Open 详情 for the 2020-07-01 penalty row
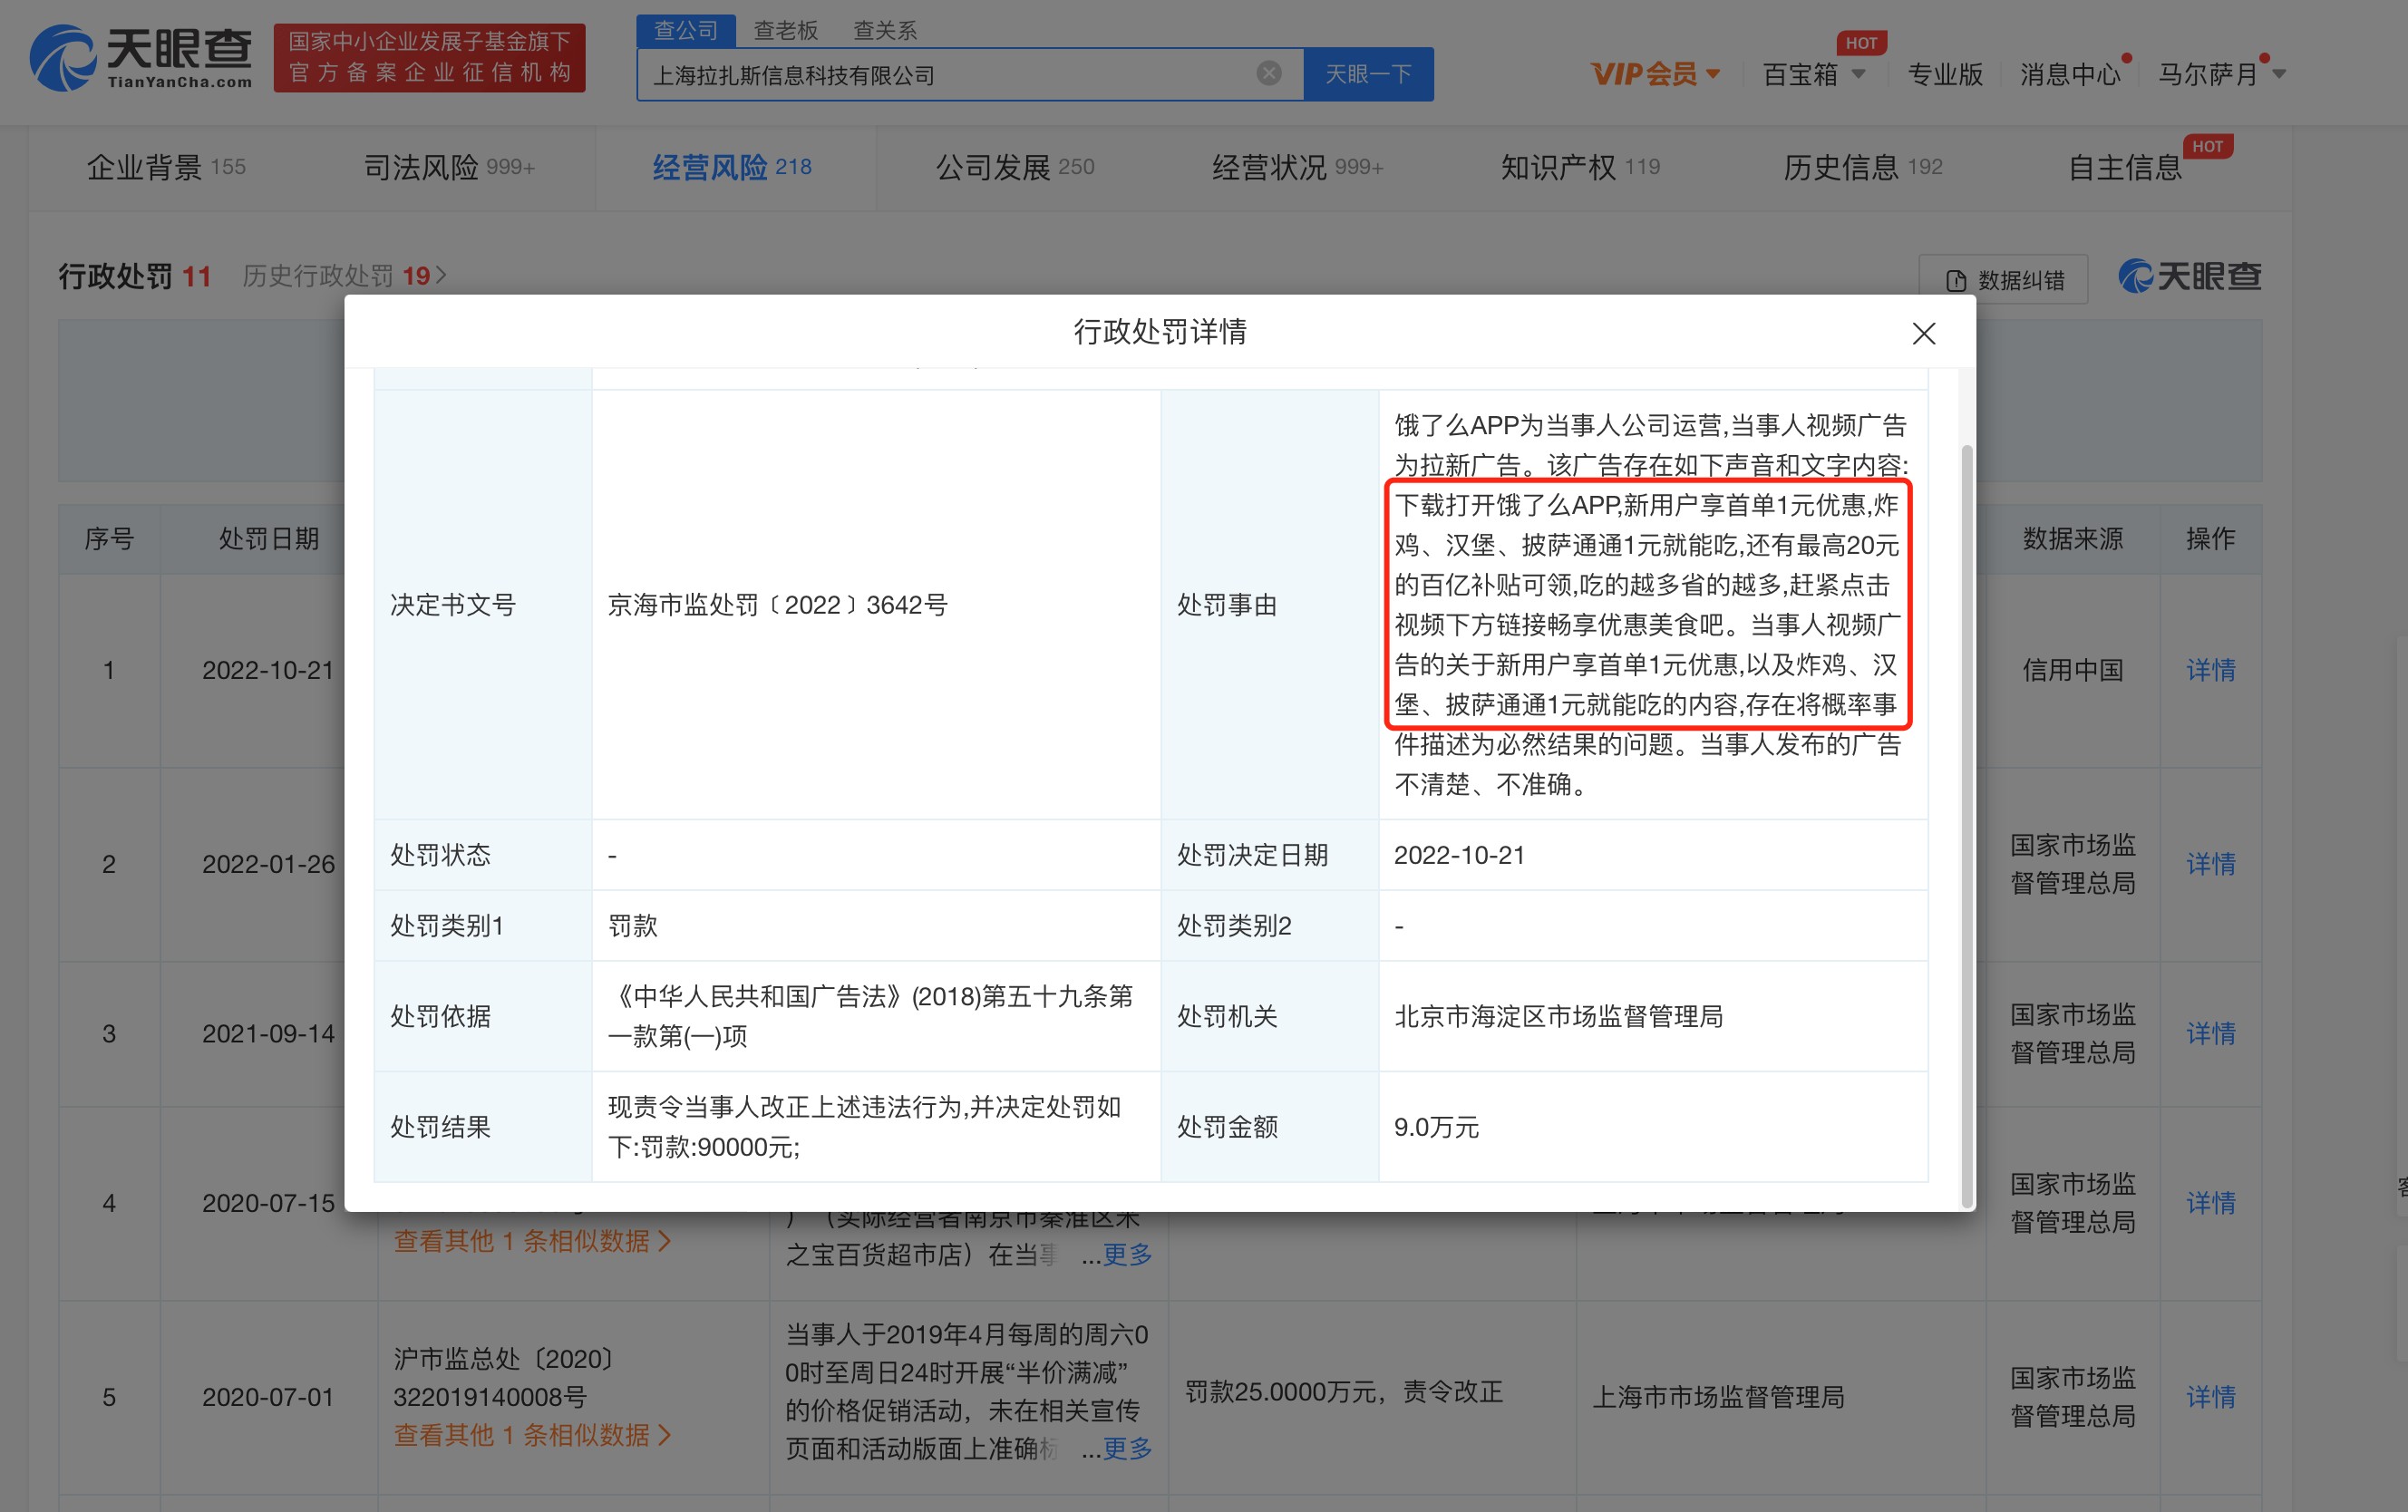This screenshot has width=2408, height=1512. (2210, 1397)
